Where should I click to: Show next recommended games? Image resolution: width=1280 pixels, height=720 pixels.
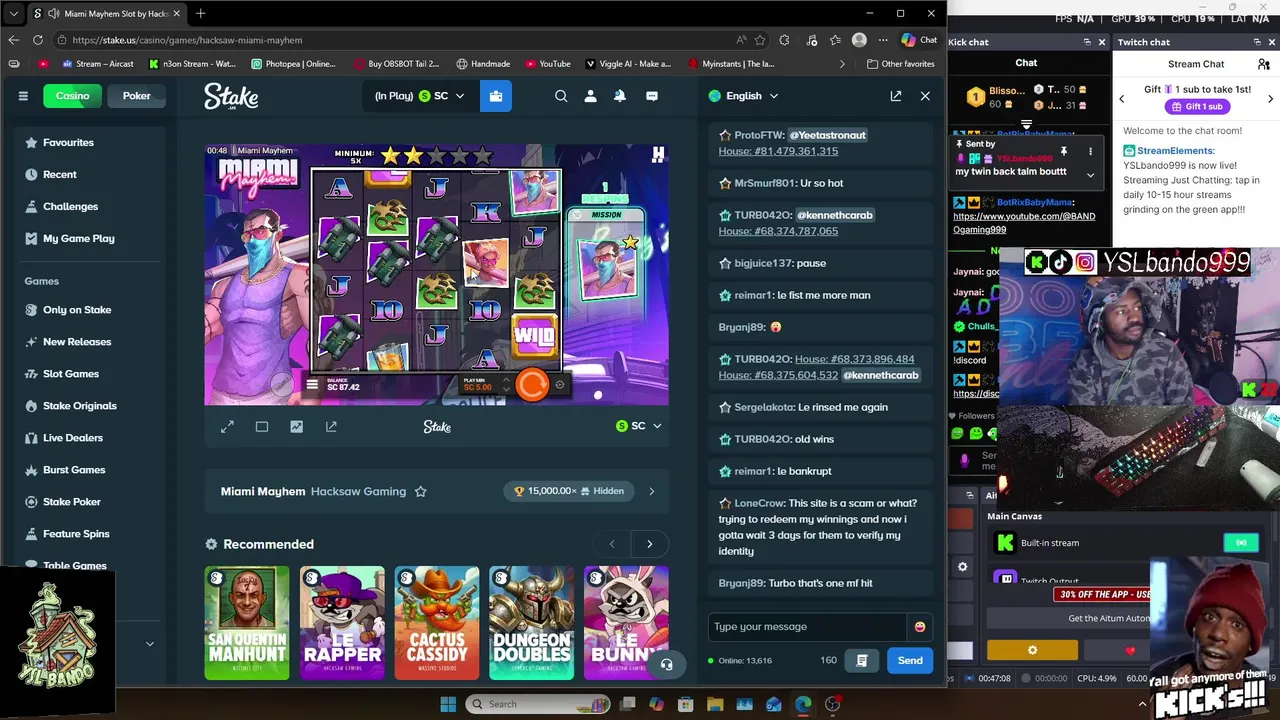(650, 544)
